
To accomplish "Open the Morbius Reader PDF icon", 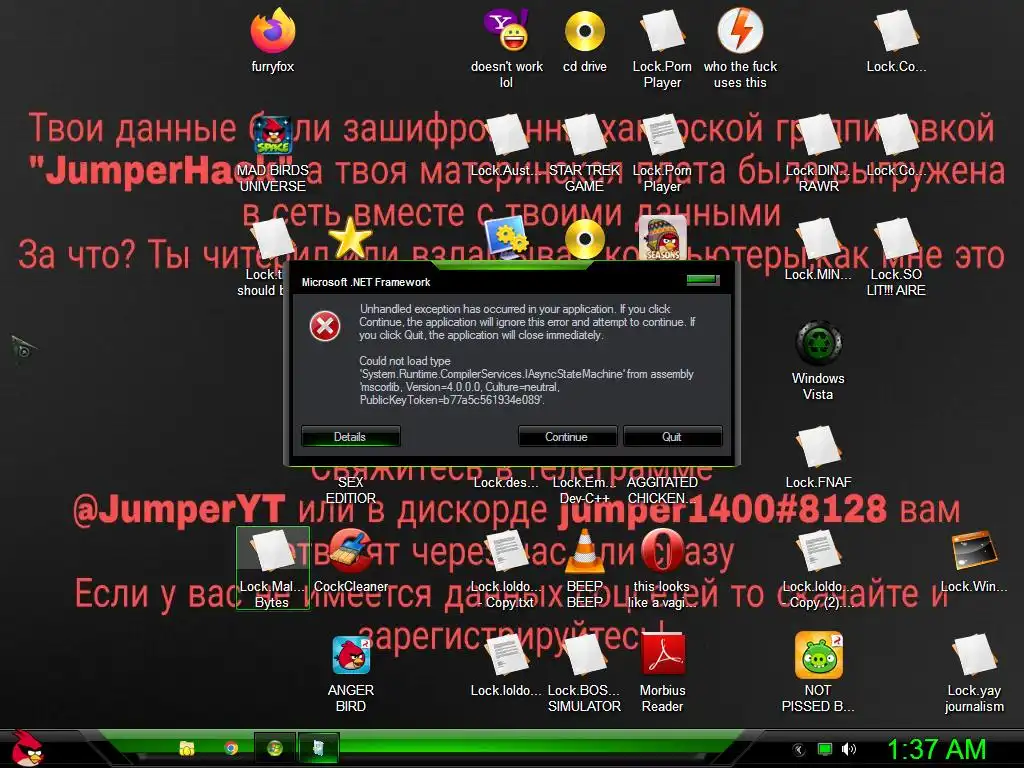I will tap(662, 655).
